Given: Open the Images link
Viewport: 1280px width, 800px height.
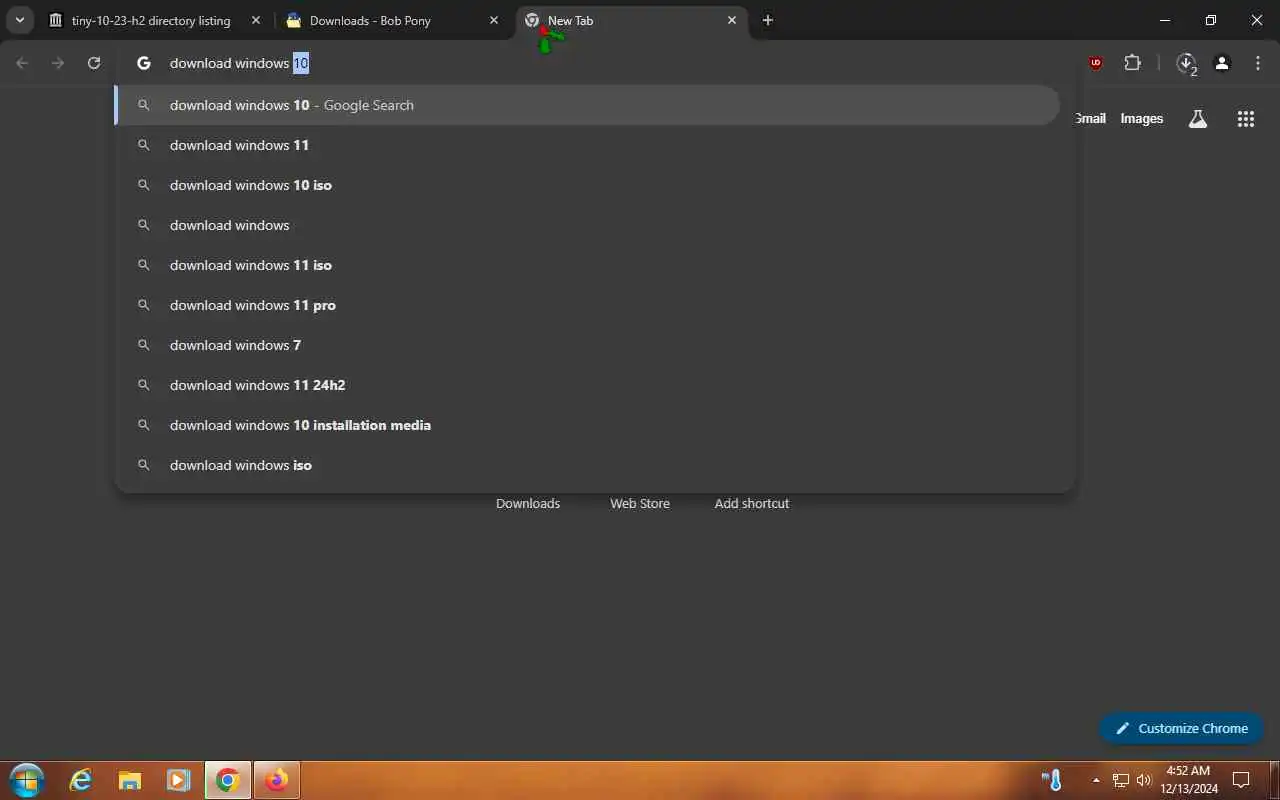Looking at the screenshot, I should point(1141,118).
